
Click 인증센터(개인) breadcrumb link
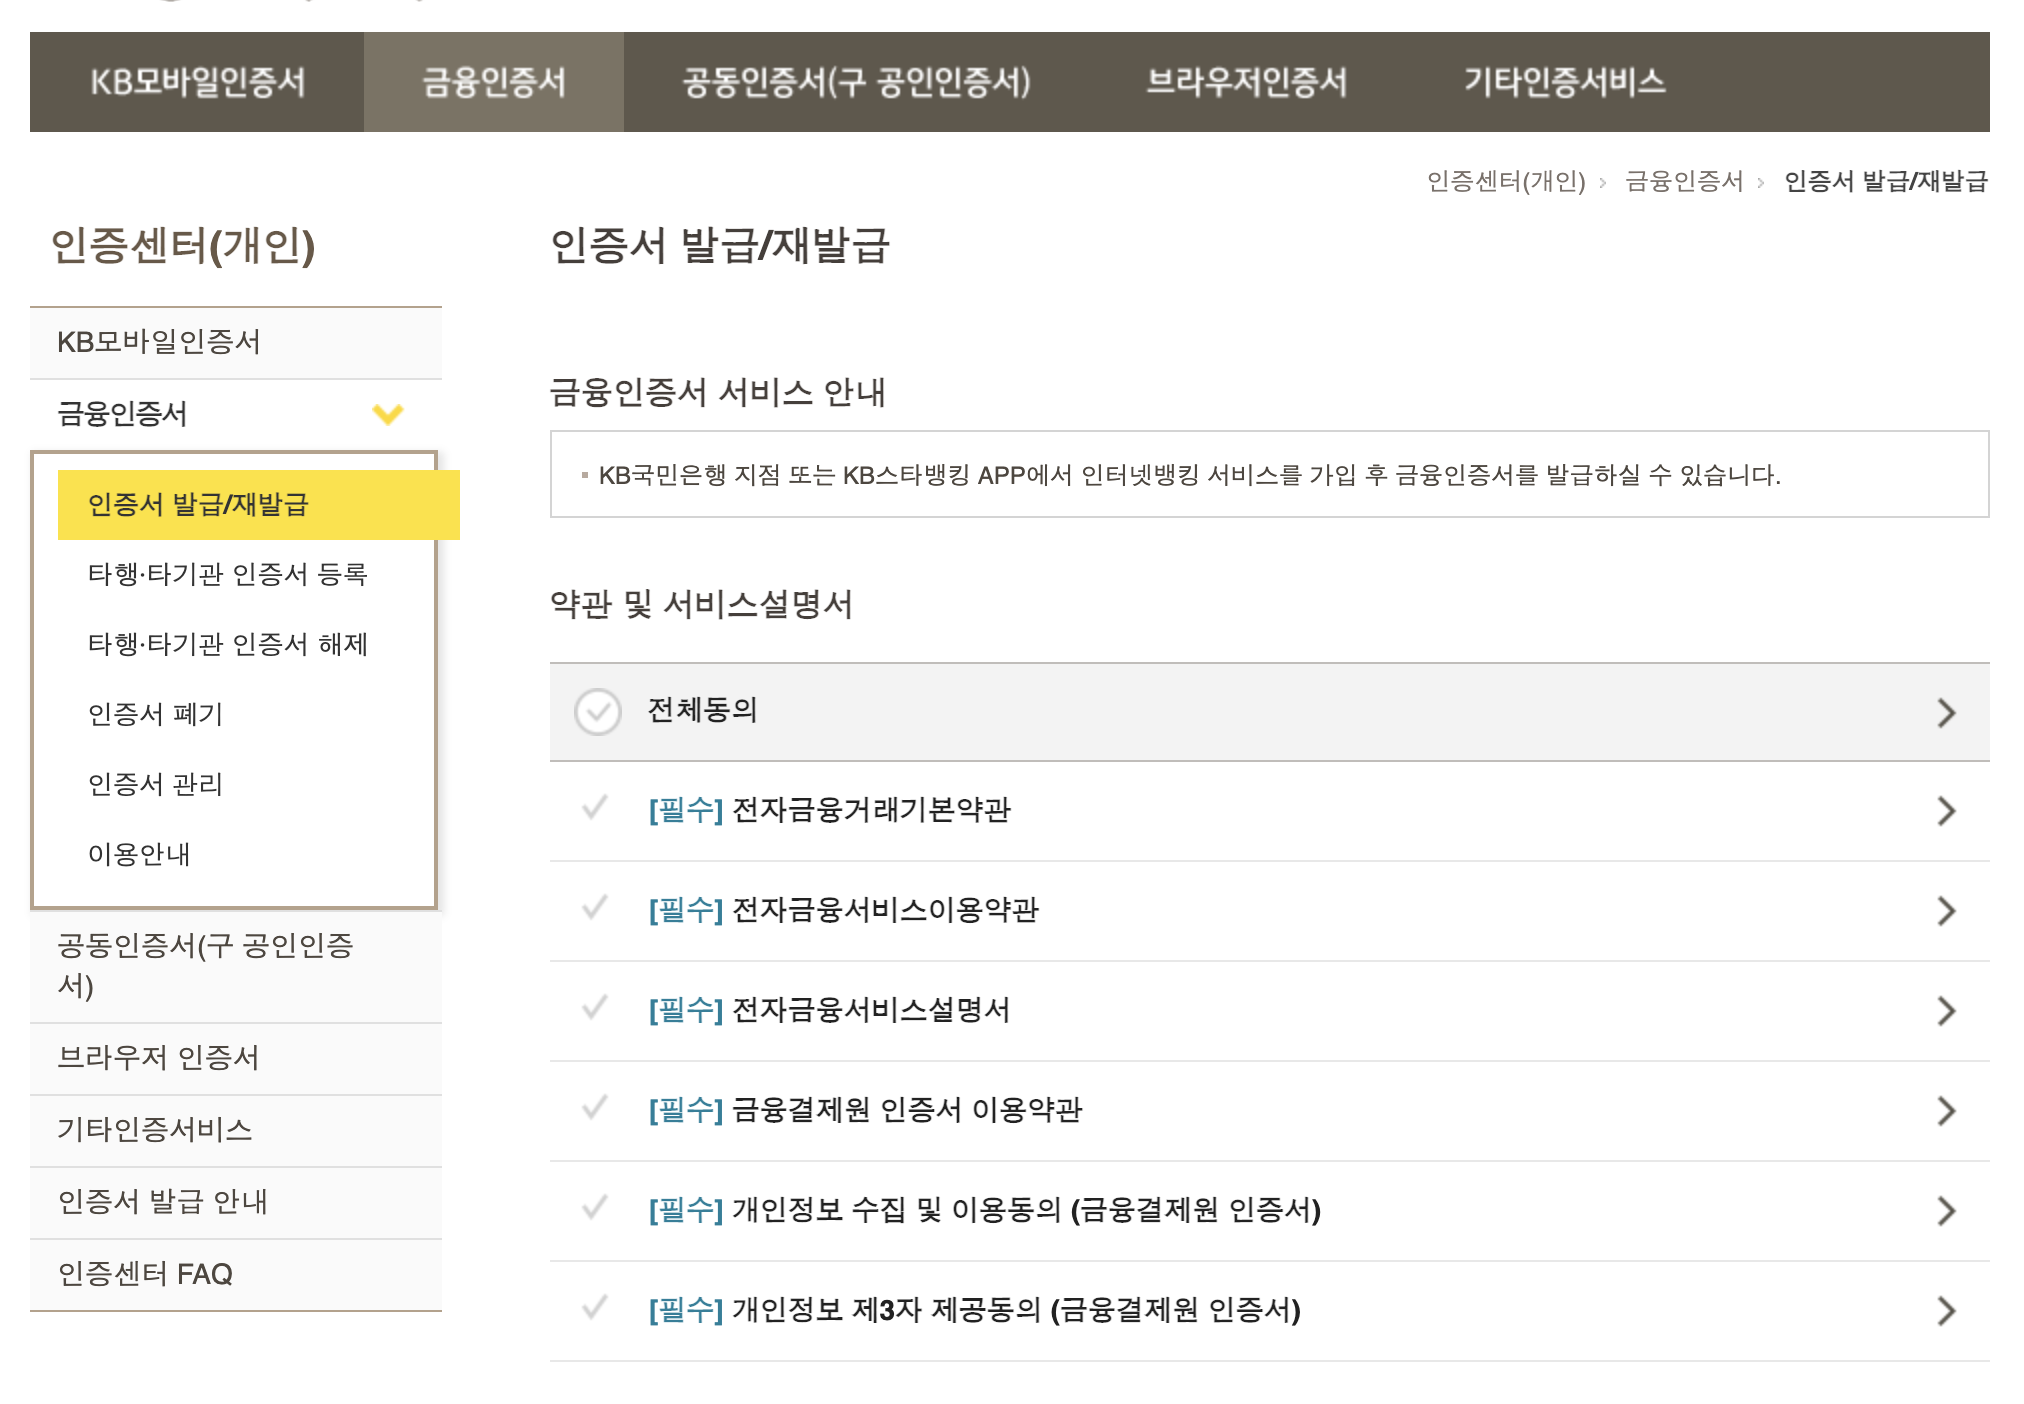click(1505, 181)
